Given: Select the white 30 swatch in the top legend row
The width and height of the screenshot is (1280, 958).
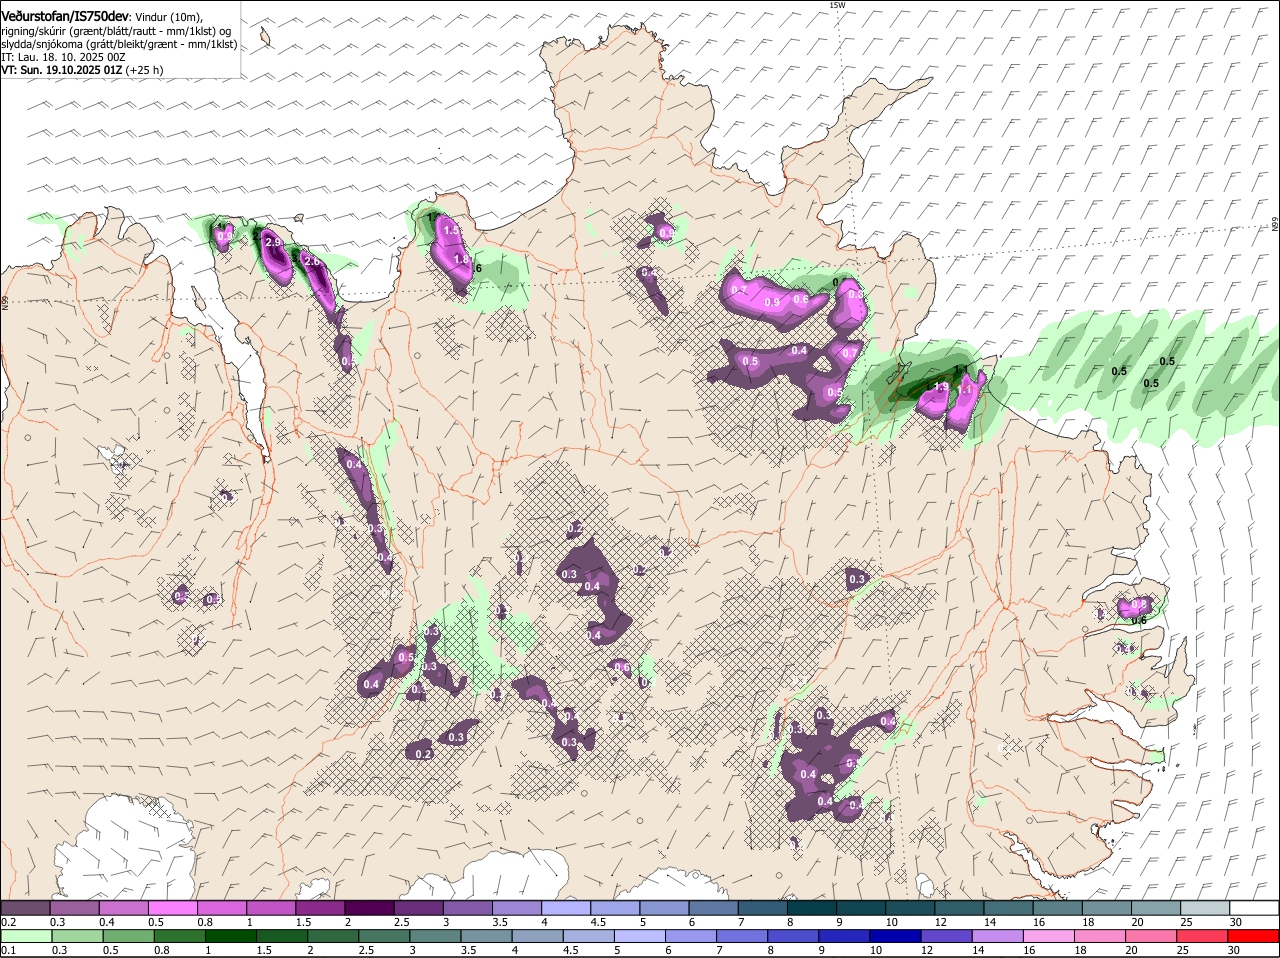Looking at the screenshot, I should [1253, 907].
